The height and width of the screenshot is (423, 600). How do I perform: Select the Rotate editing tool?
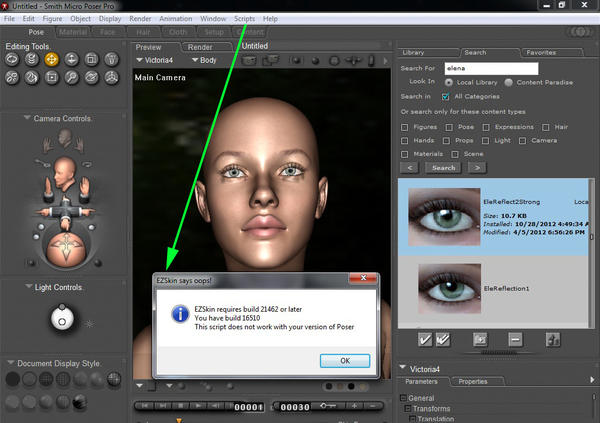click(12, 59)
